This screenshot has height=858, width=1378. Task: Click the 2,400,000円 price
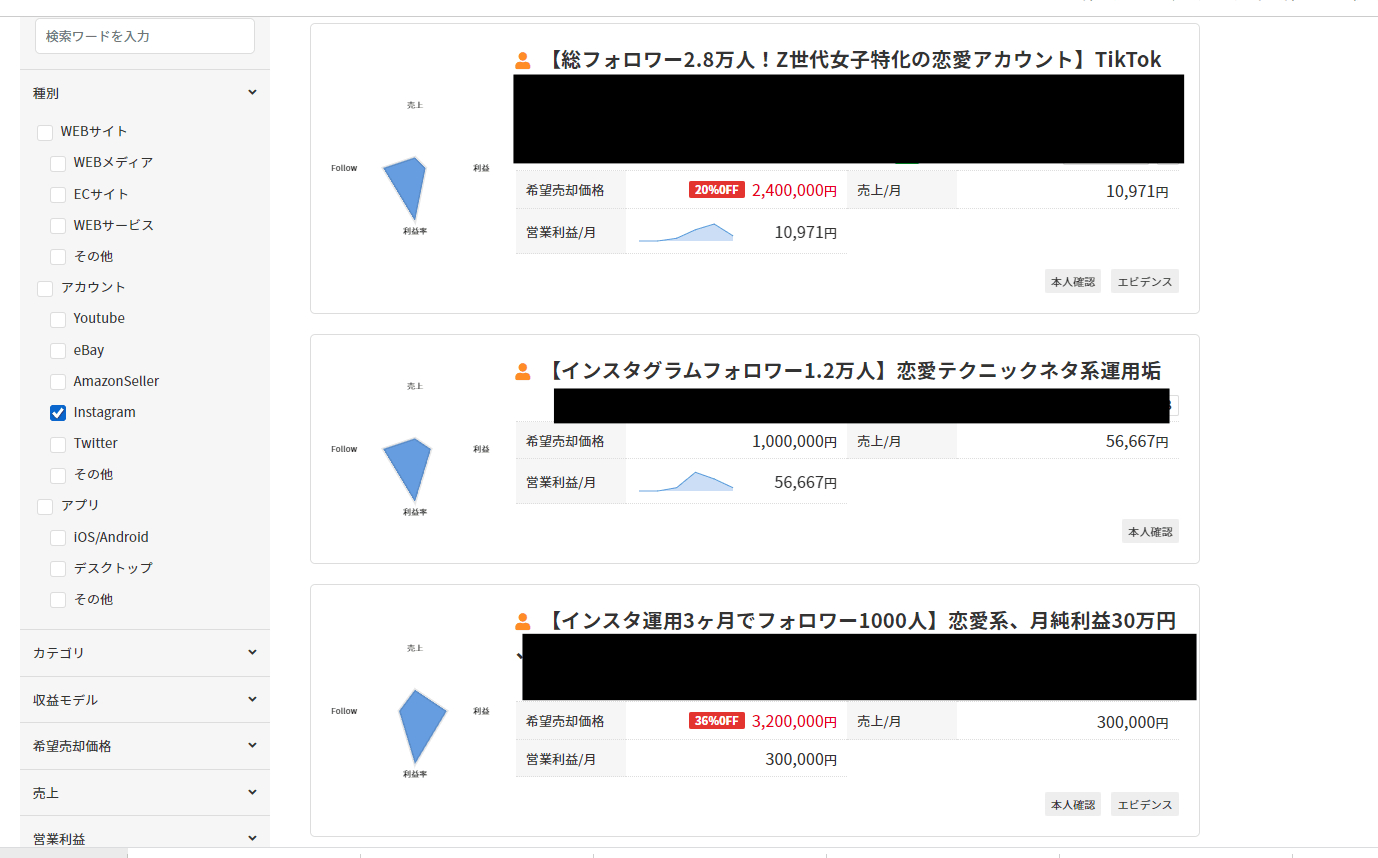click(794, 190)
